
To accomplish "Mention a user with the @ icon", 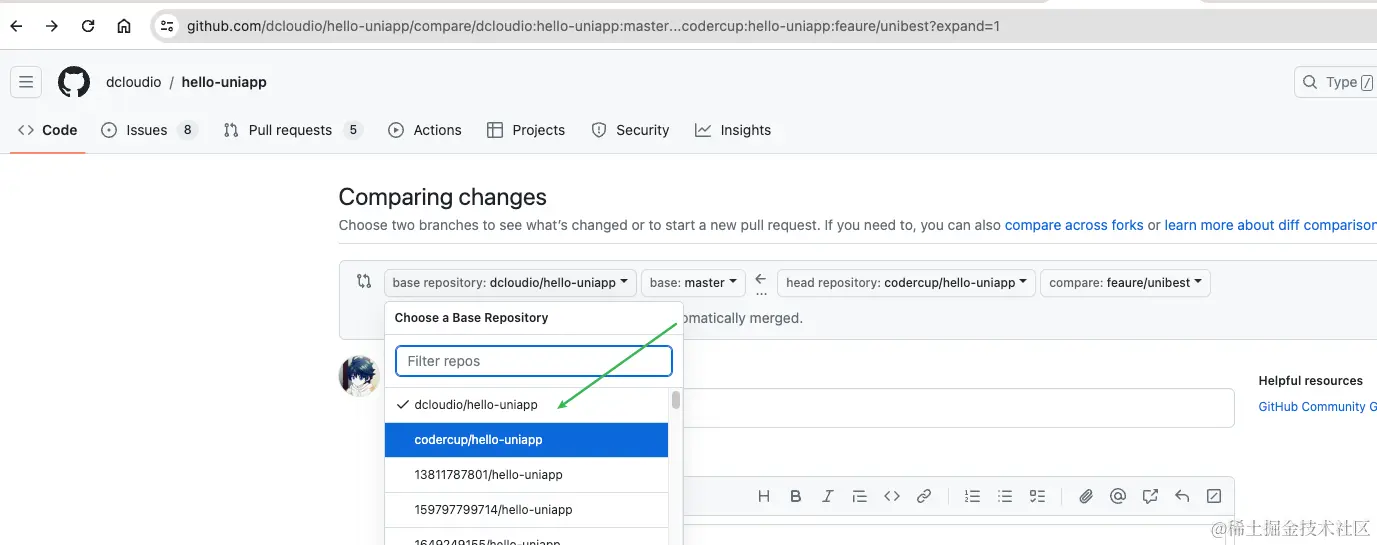I will [x=1118, y=496].
